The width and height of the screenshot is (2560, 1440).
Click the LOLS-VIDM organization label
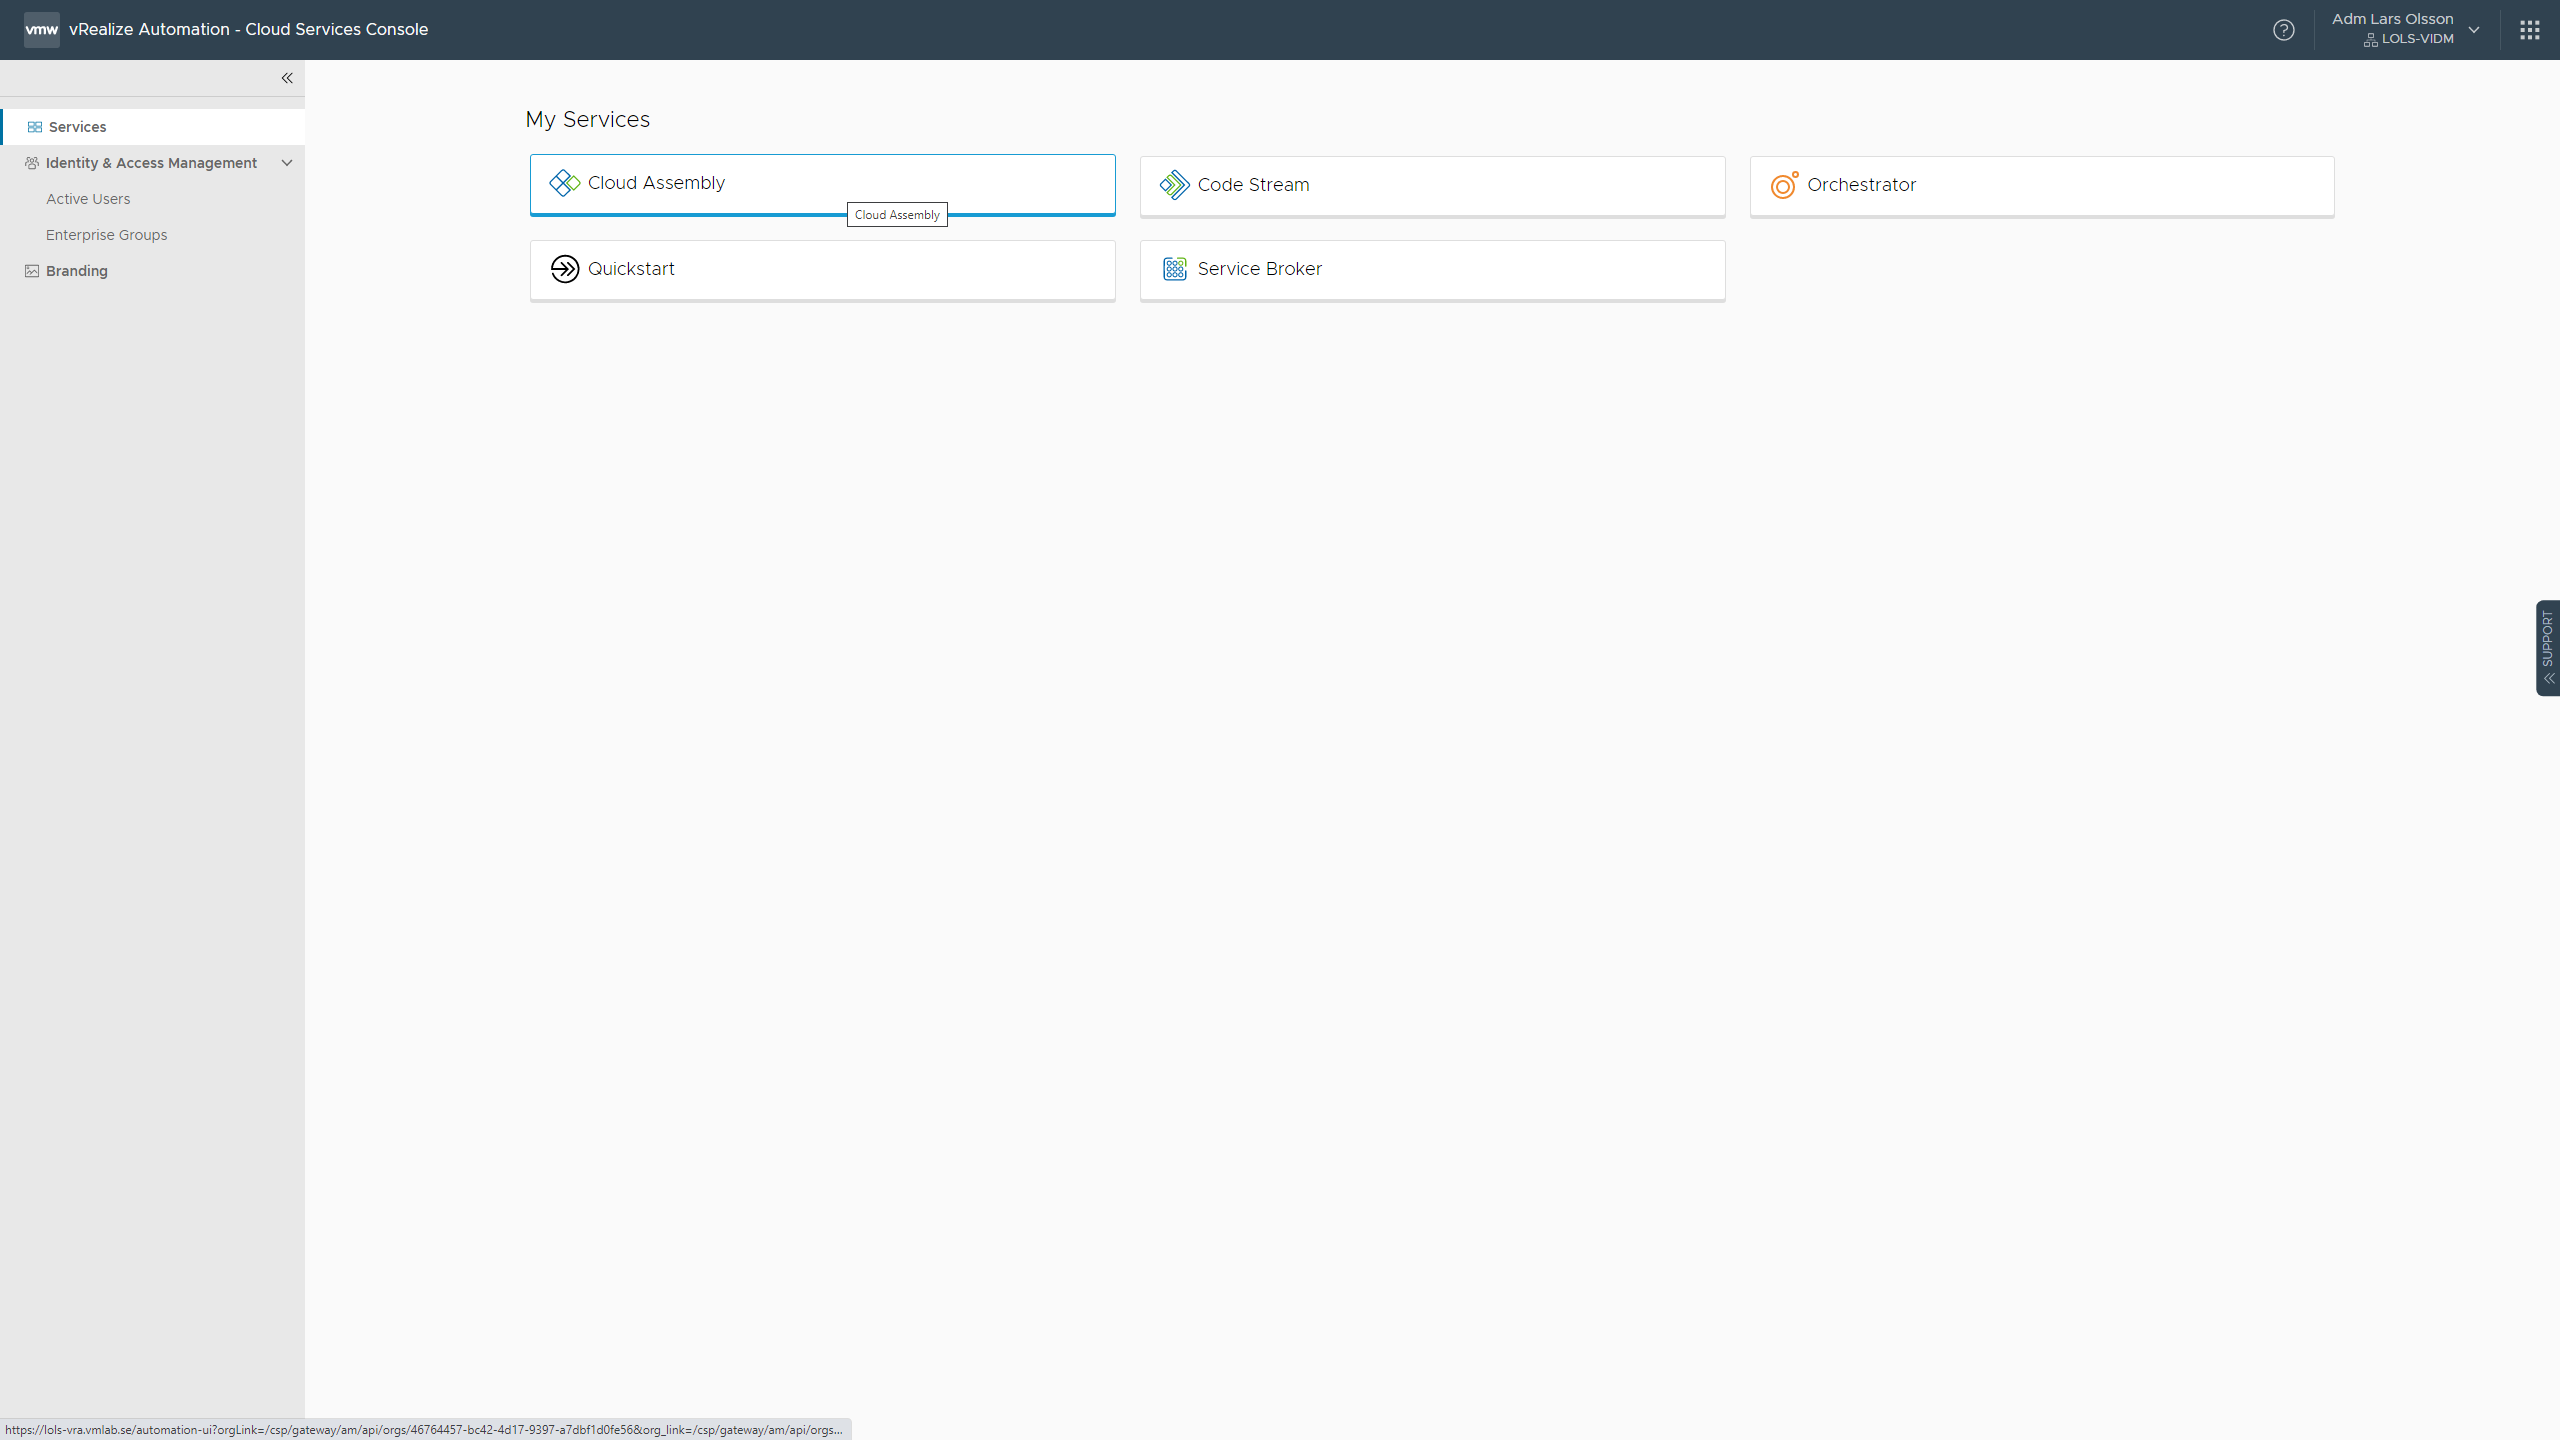pyautogui.click(x=2418, y=39)
